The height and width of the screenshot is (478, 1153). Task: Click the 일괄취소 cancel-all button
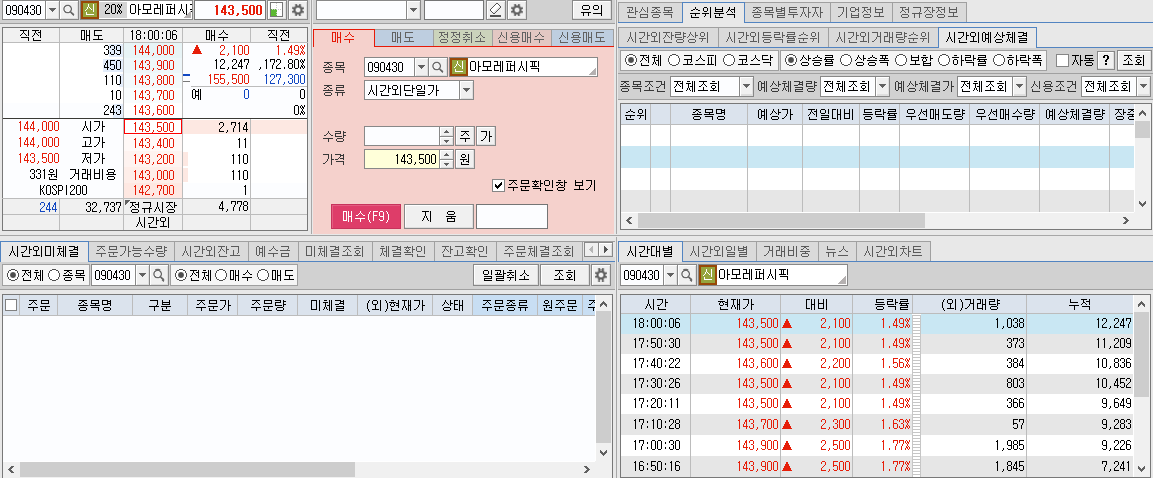coord(505,275)
